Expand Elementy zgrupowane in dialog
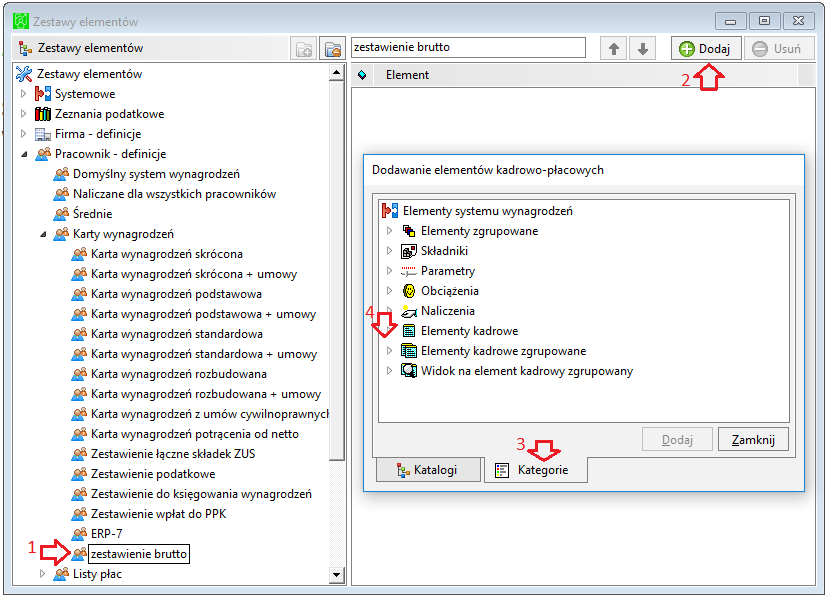 (390, 231)
